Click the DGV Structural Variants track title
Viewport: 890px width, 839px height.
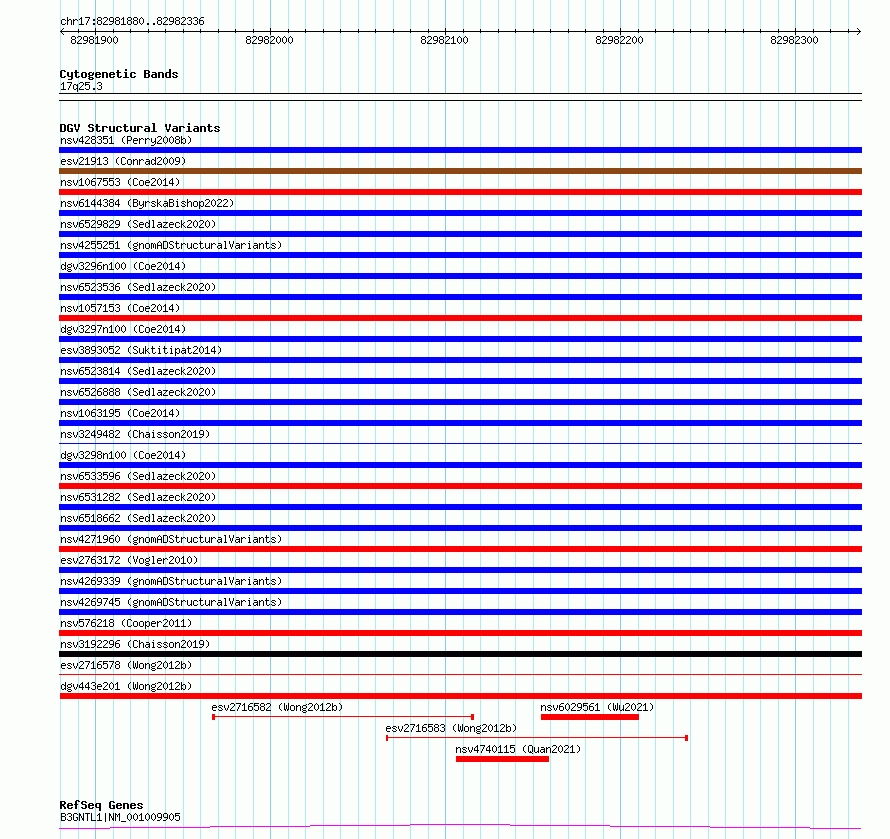pyautogui.click(x=140, y=128)
